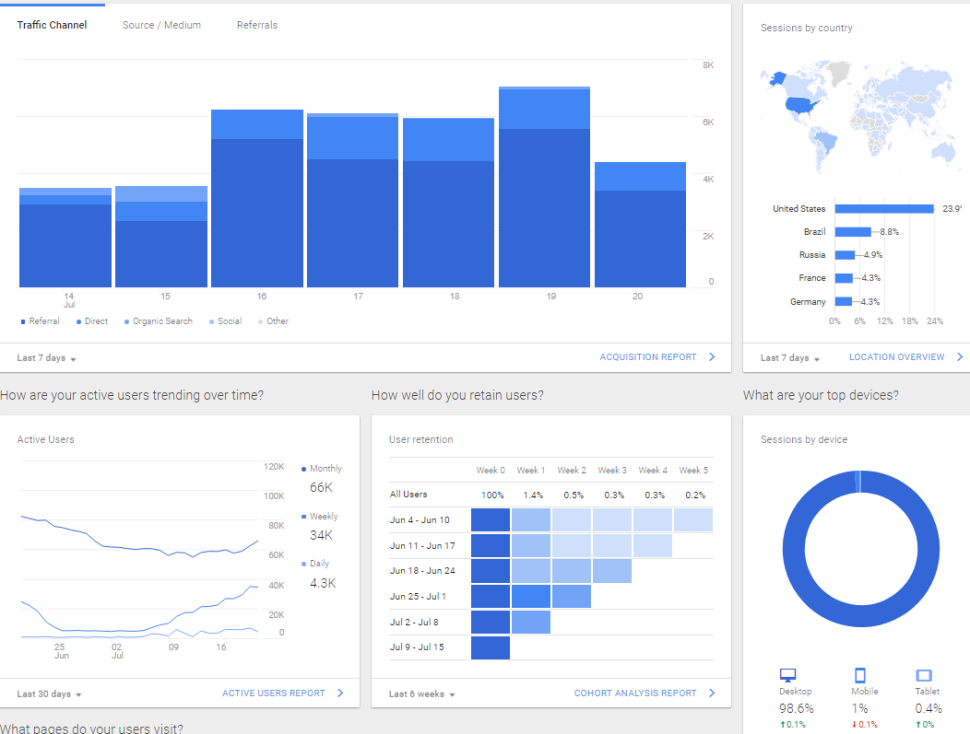The height and width of the screenshot is (734, 970).
Task: Click the Week 0 column header
Action: coord(491,471)
